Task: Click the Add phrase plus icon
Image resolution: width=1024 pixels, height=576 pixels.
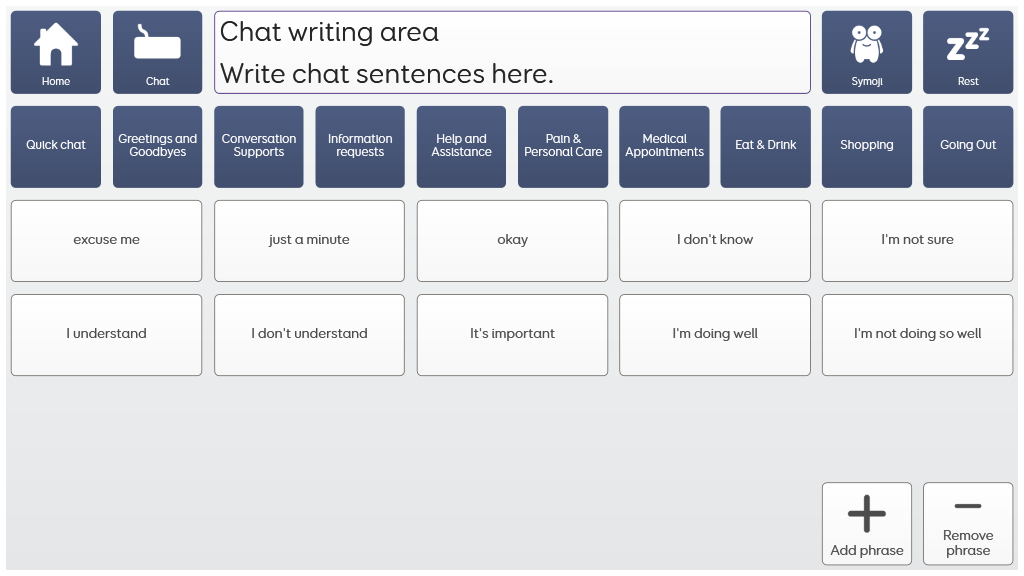Action: click(866, 514)
